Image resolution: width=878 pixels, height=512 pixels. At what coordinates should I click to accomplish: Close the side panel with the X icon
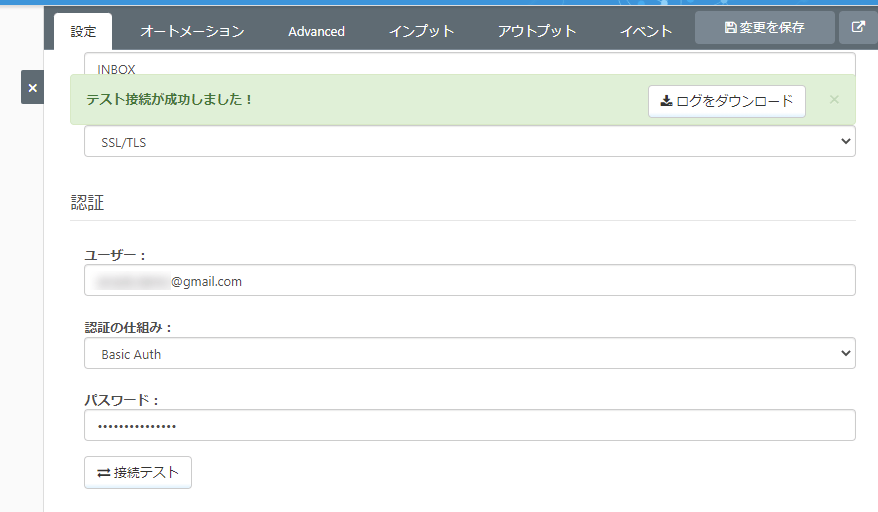32,88
